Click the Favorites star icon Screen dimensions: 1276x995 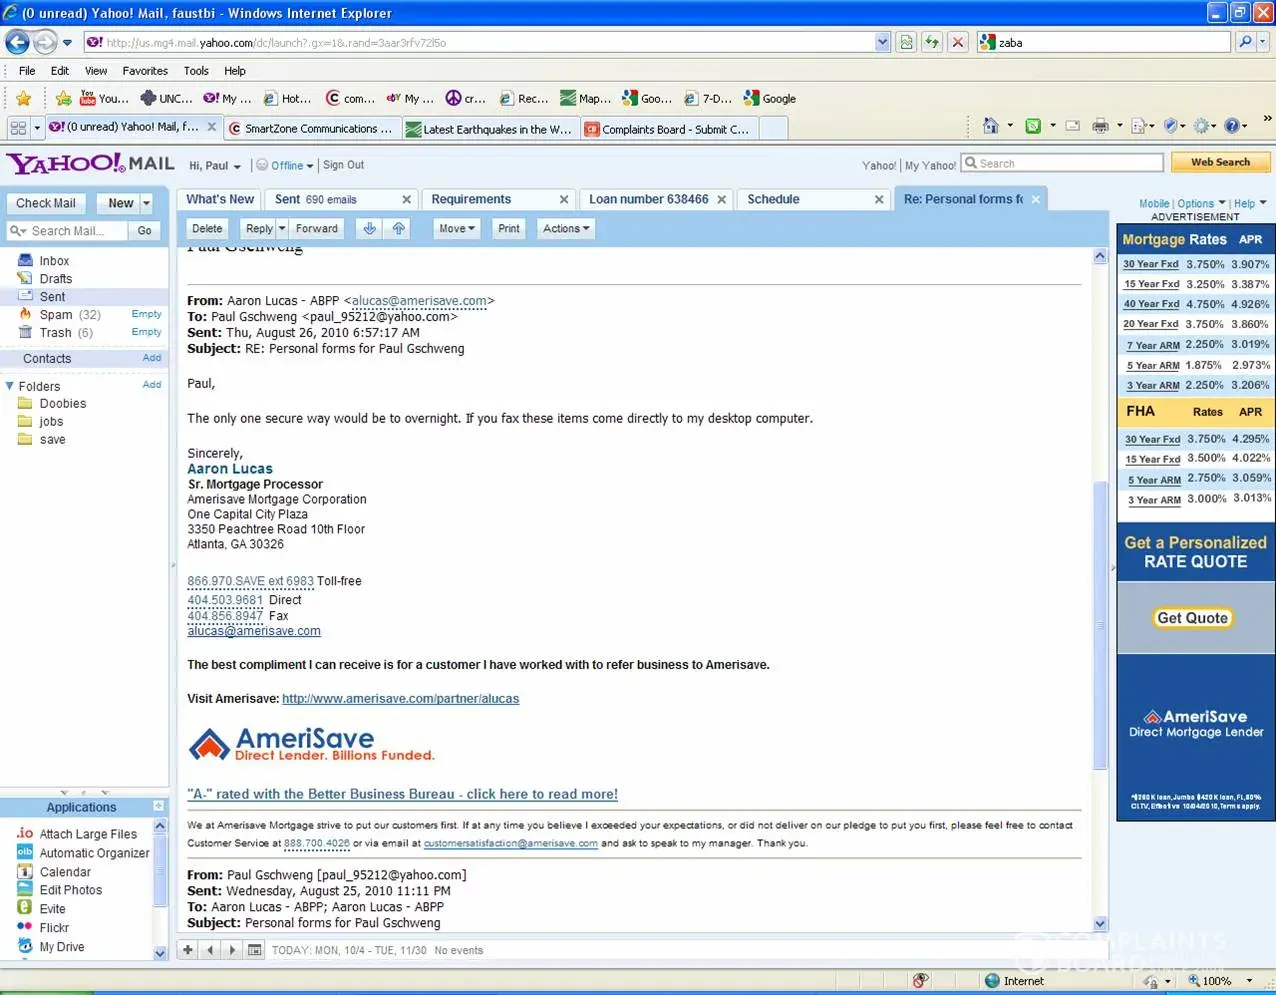[x=24, y=98]
